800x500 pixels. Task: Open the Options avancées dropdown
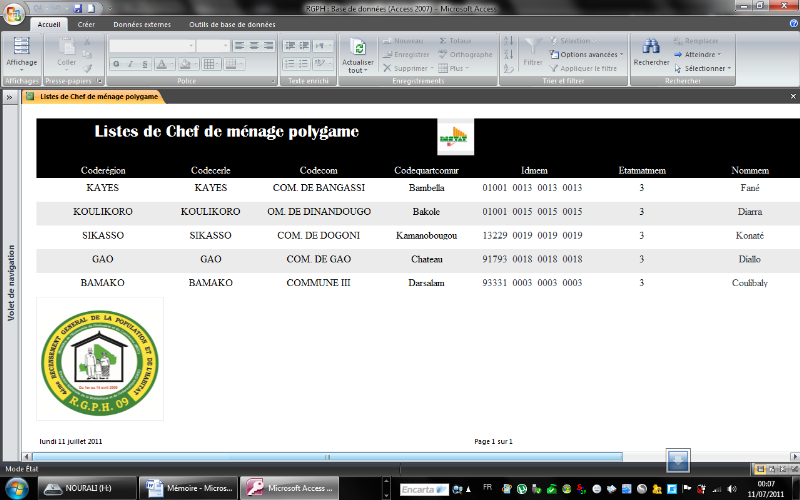coord(586,55)
